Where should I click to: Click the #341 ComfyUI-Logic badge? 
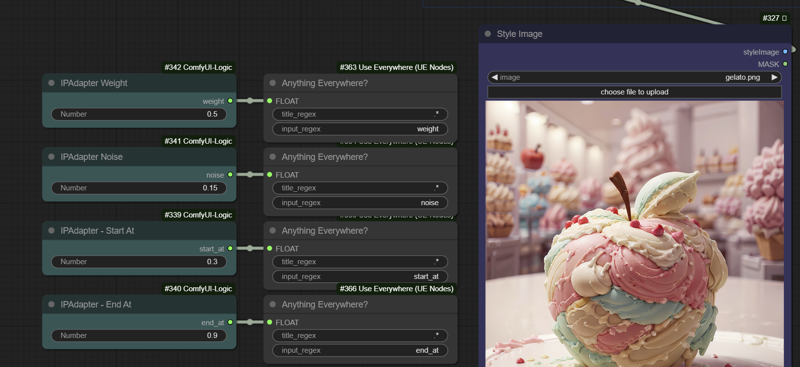tap(198, 141)
